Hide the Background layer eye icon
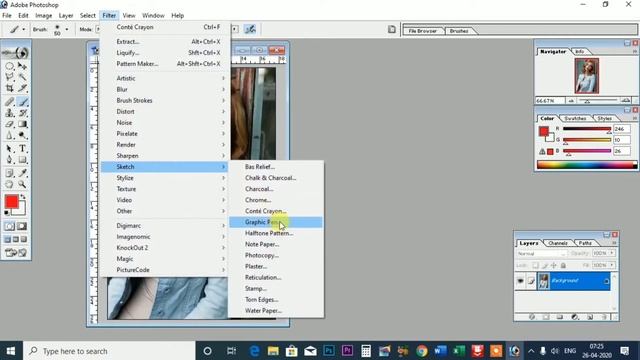 tap(520, 281)
